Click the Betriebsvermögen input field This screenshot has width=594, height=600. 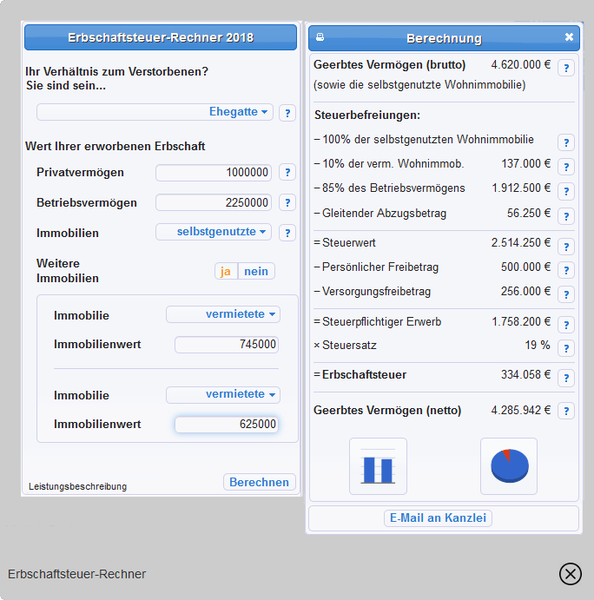214,202
